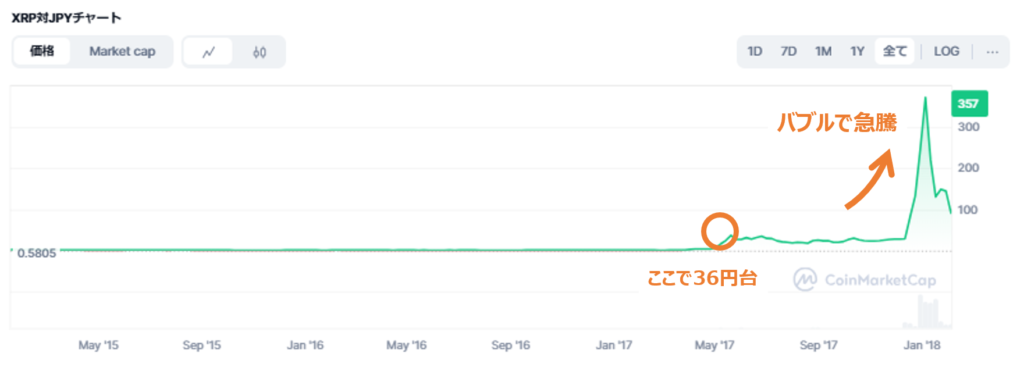Switch to line chart view icon

(208, 52)
